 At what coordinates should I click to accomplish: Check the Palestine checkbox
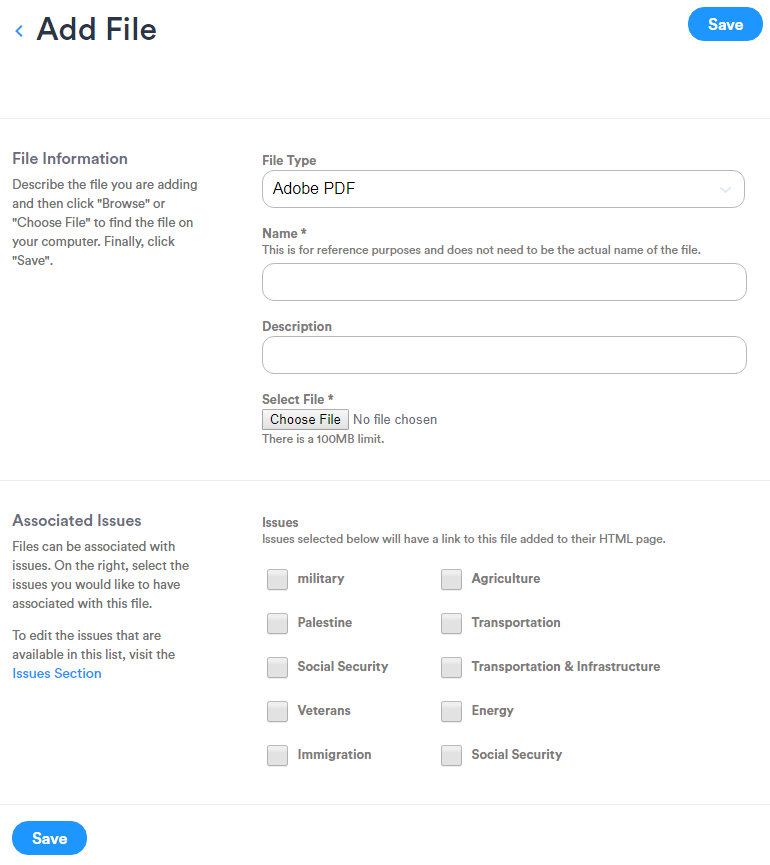point(277,623)
